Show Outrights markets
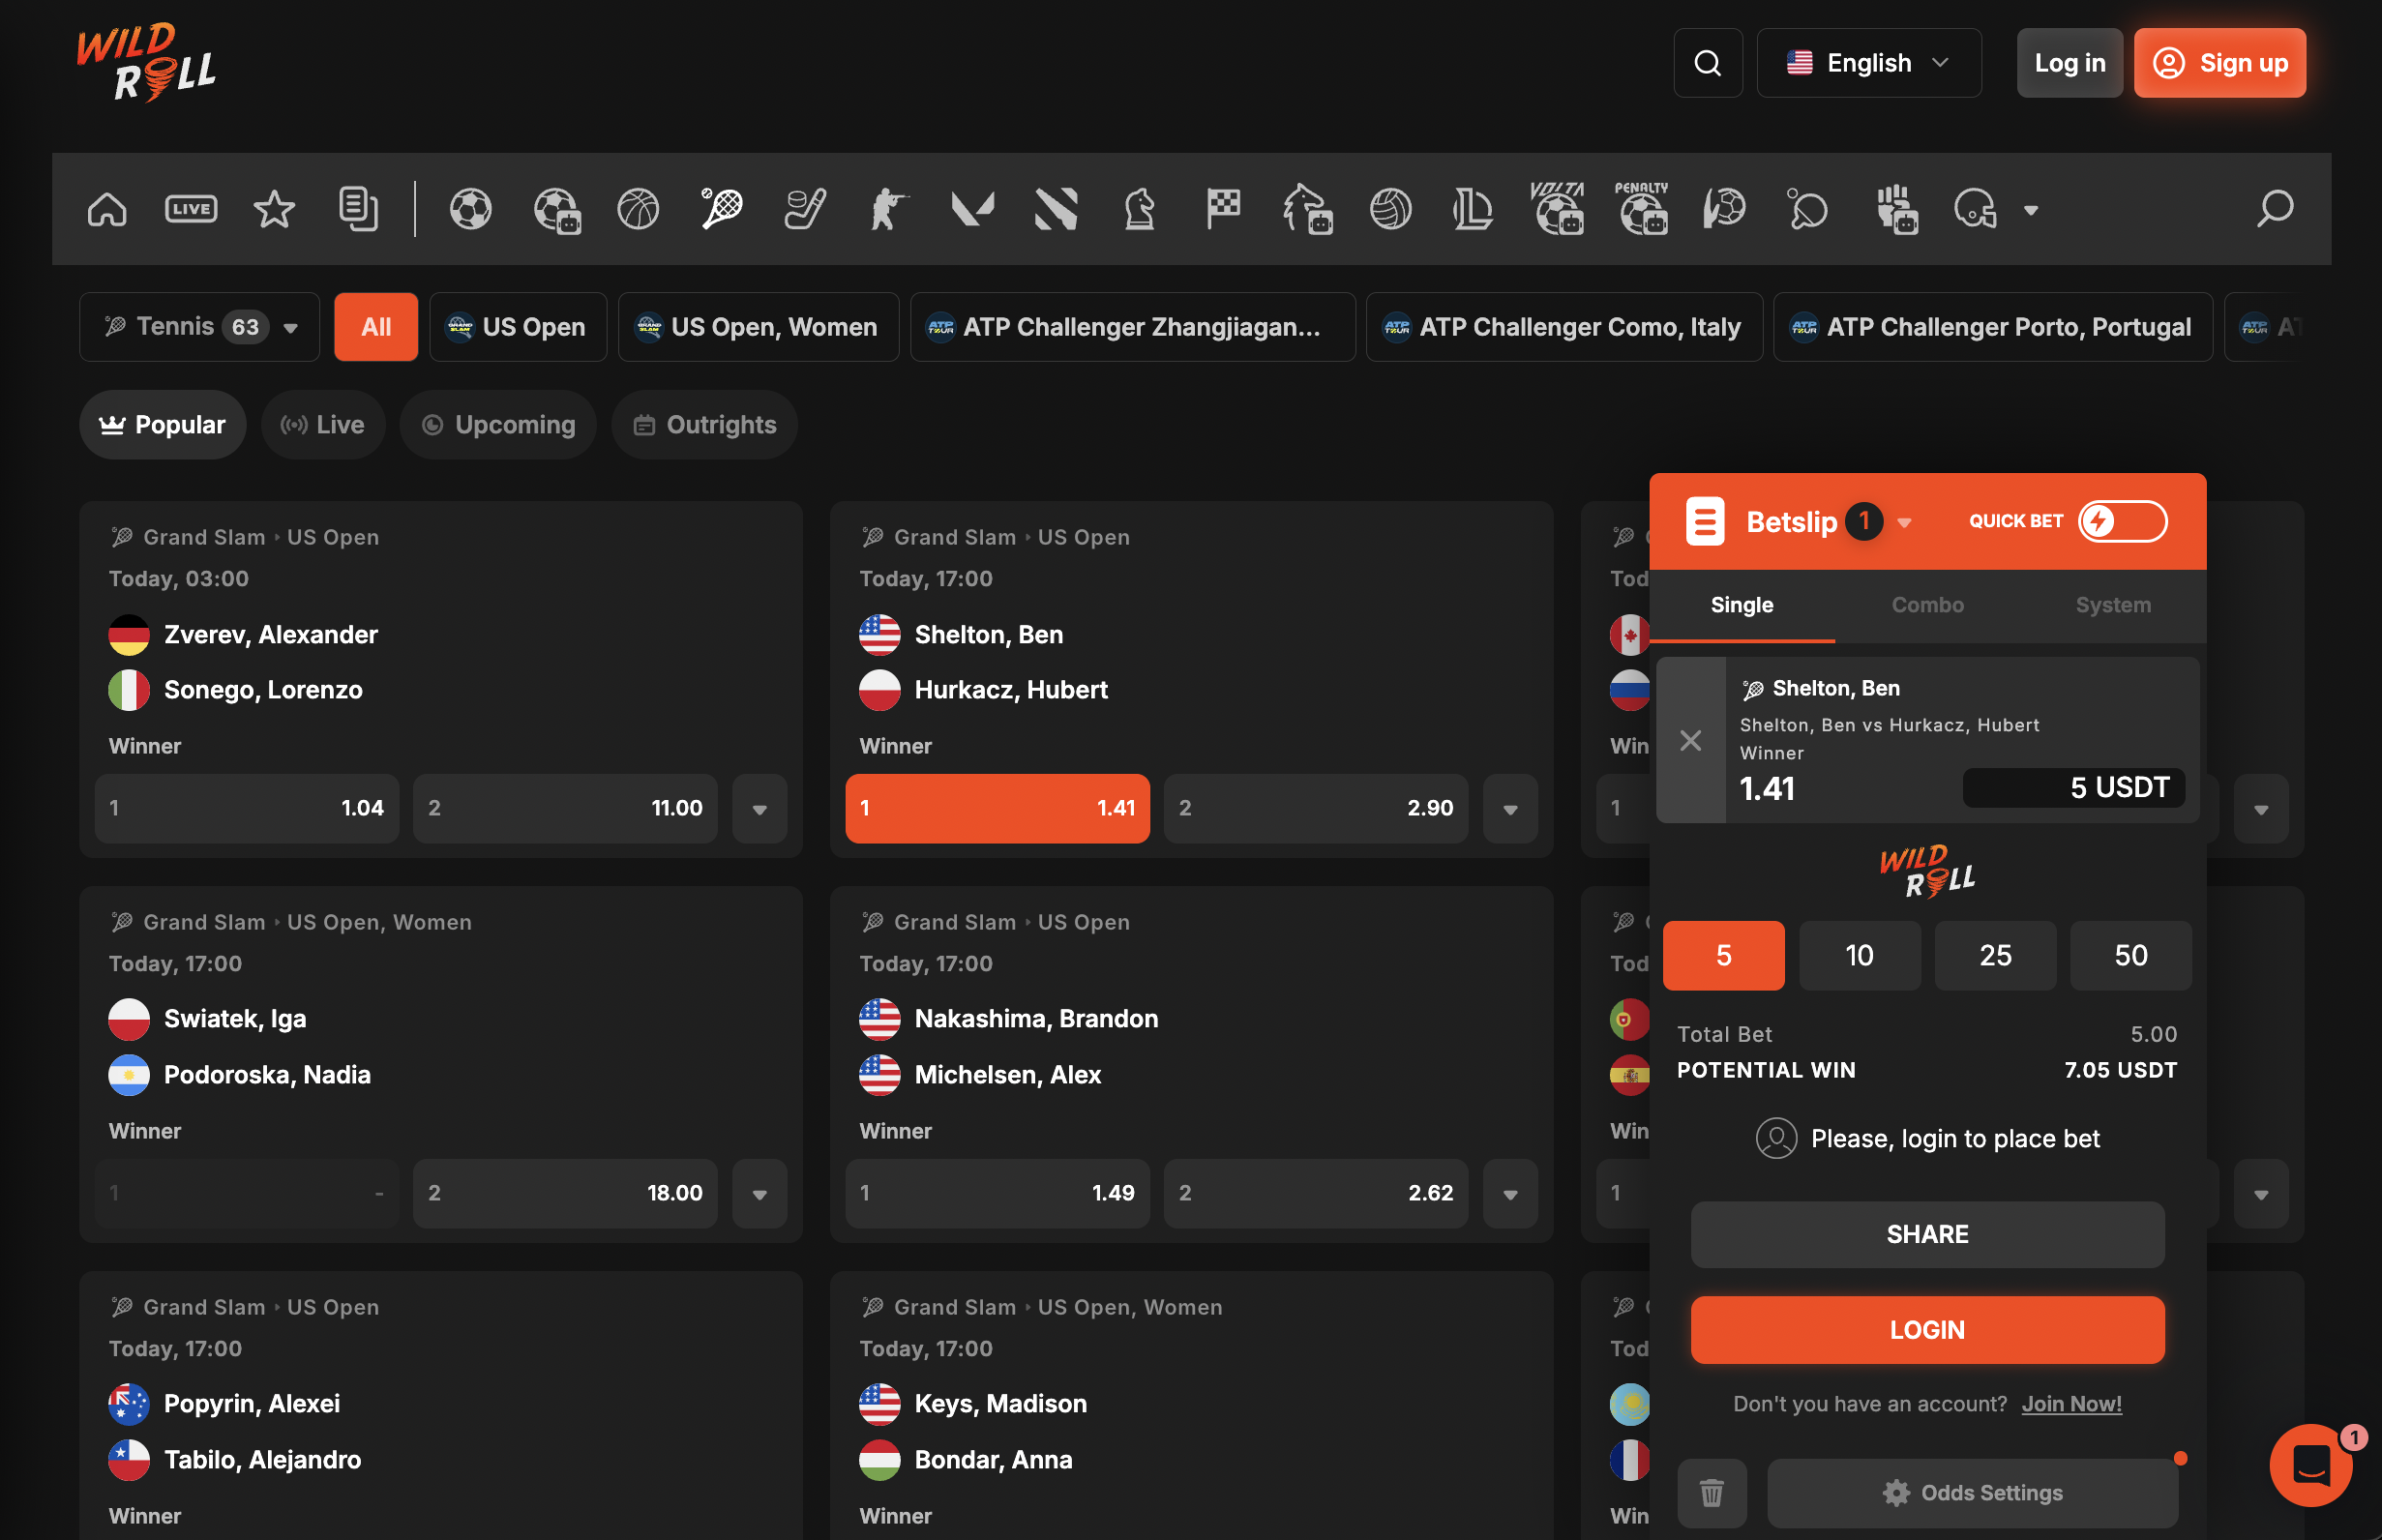2382x1540 pixels. point(704,425)
